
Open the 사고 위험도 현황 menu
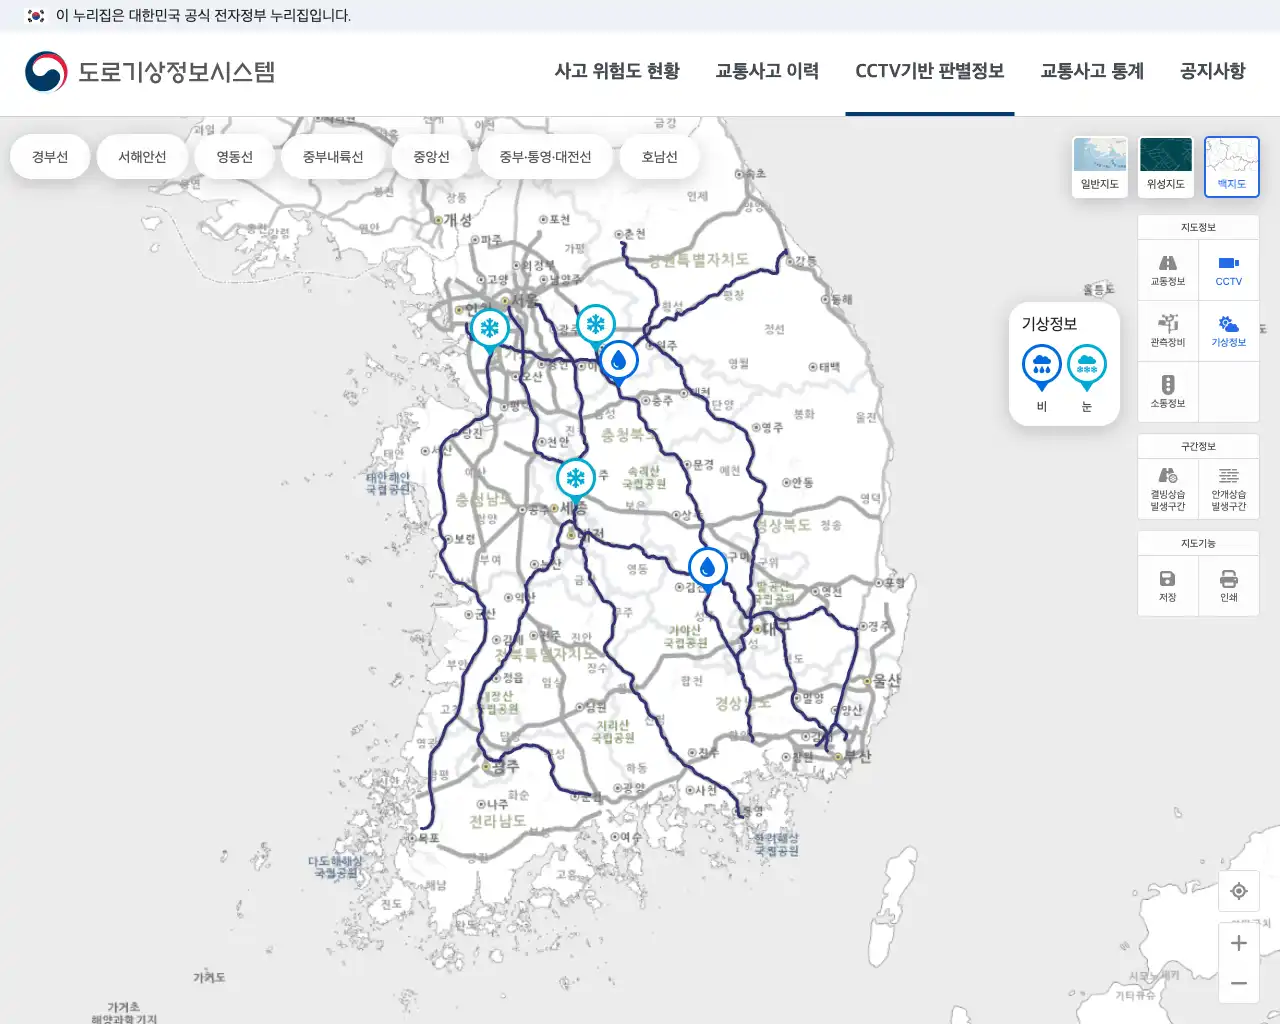tap(617, 71)
